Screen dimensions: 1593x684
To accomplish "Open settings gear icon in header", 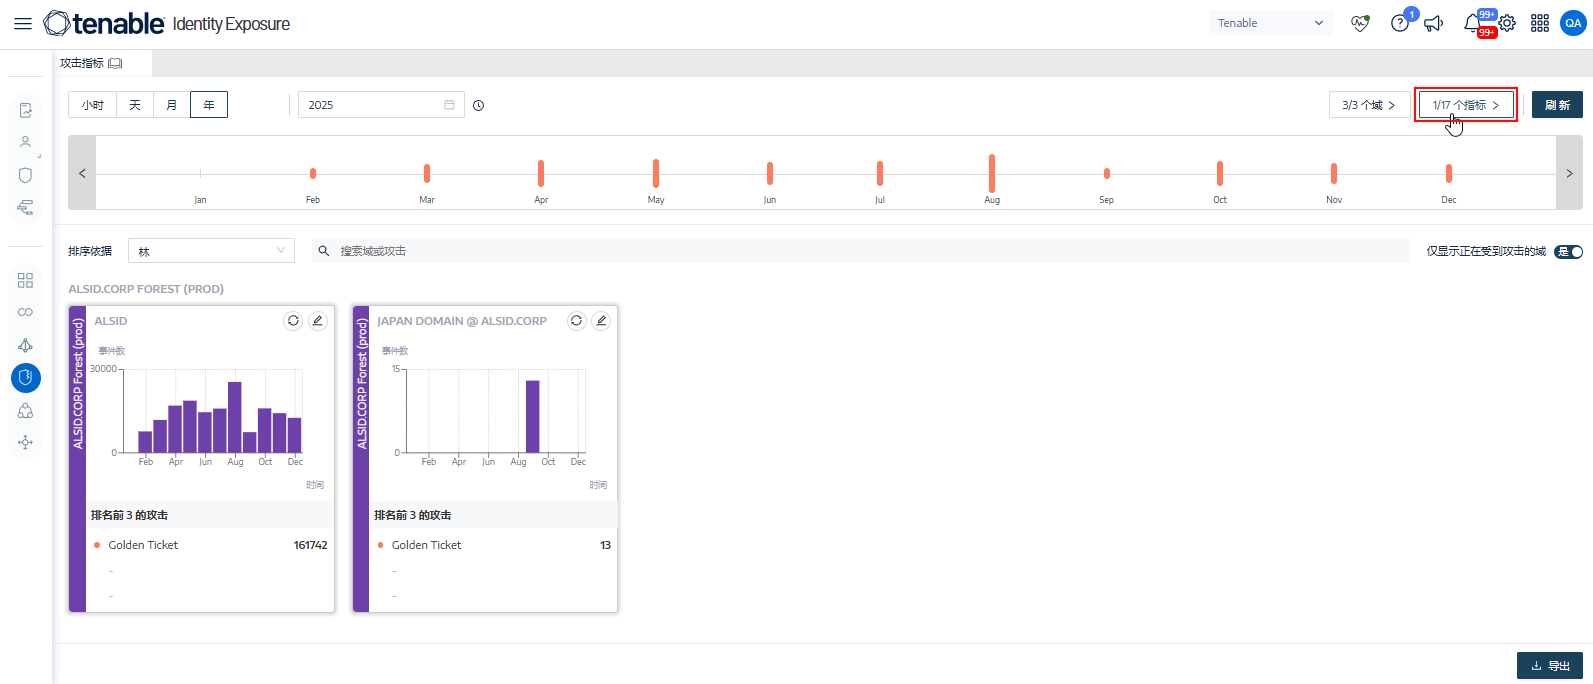I will coord(1507,23).
